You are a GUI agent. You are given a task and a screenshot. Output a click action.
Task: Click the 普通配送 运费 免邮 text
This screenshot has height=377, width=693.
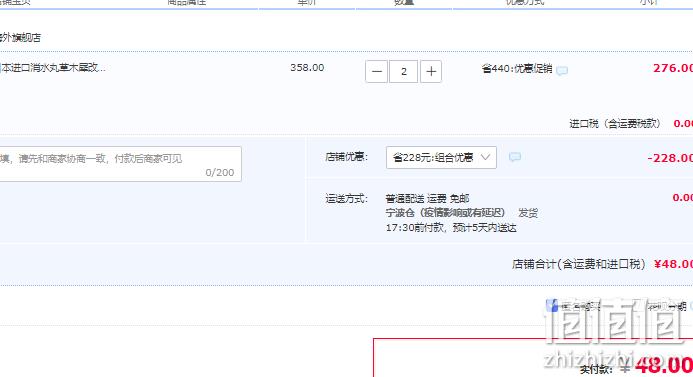(427, 198)
